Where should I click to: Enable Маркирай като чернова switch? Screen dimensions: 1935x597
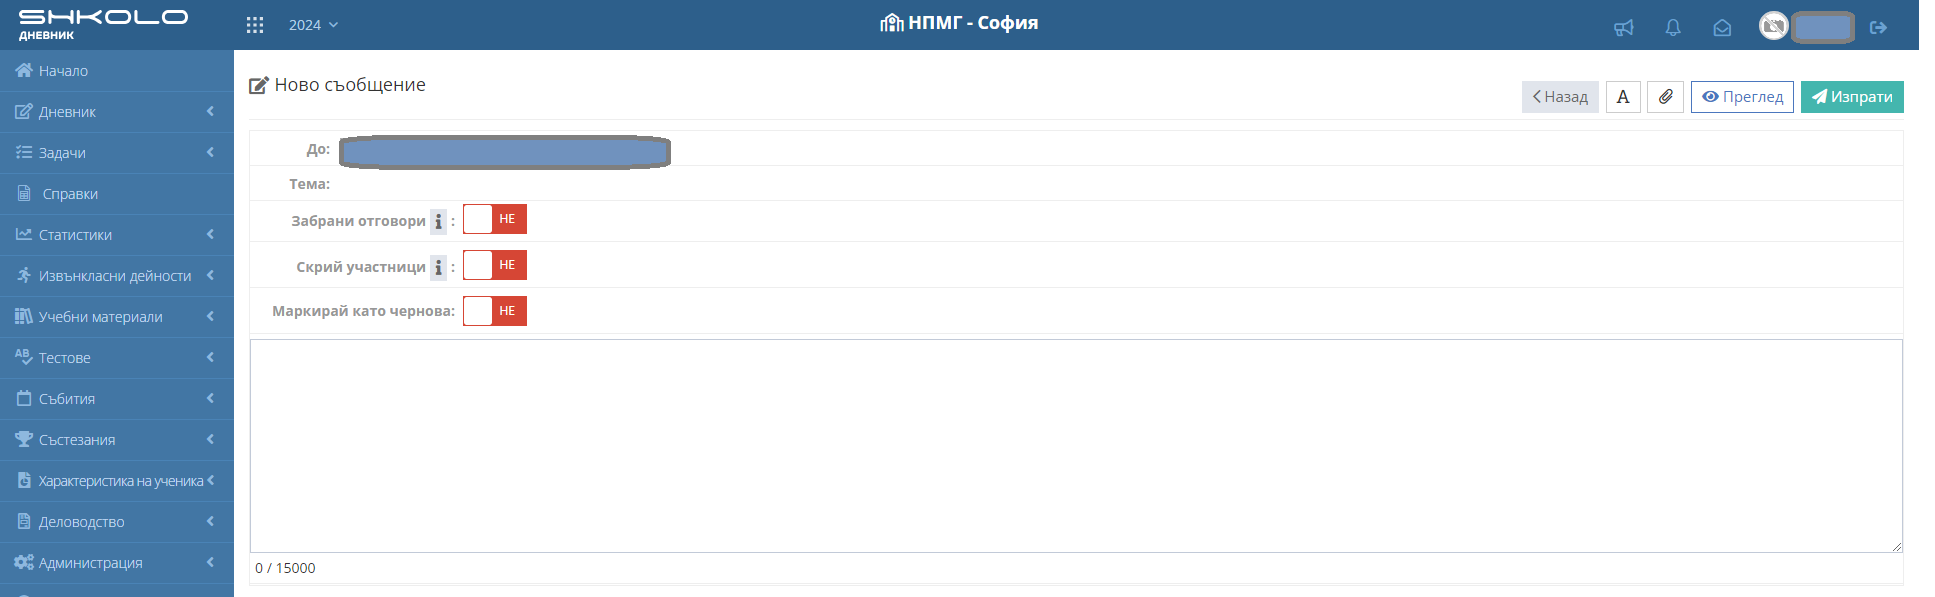coord(495,311)
